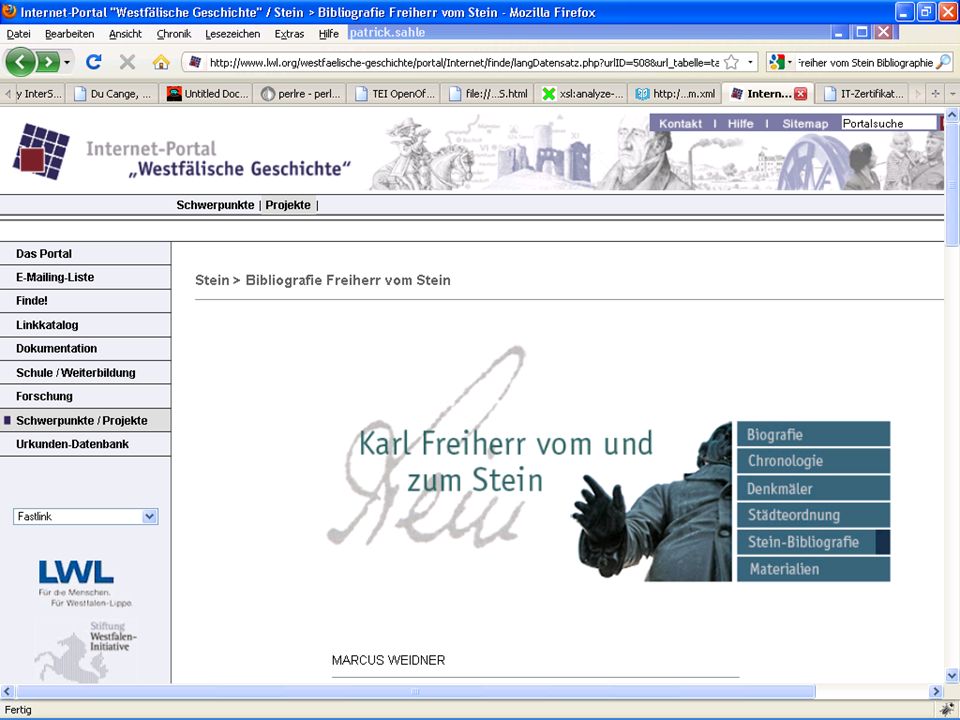Open the Materialien button
Viewport: 960px width, 720px height.
tap(813, 569)
